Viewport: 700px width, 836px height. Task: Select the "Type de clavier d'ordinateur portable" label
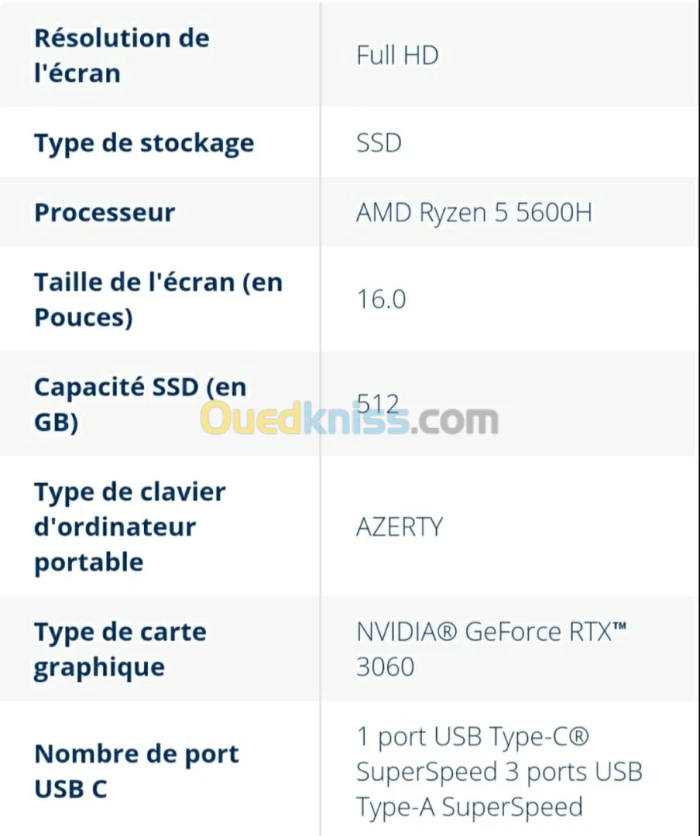coord(130,527)
